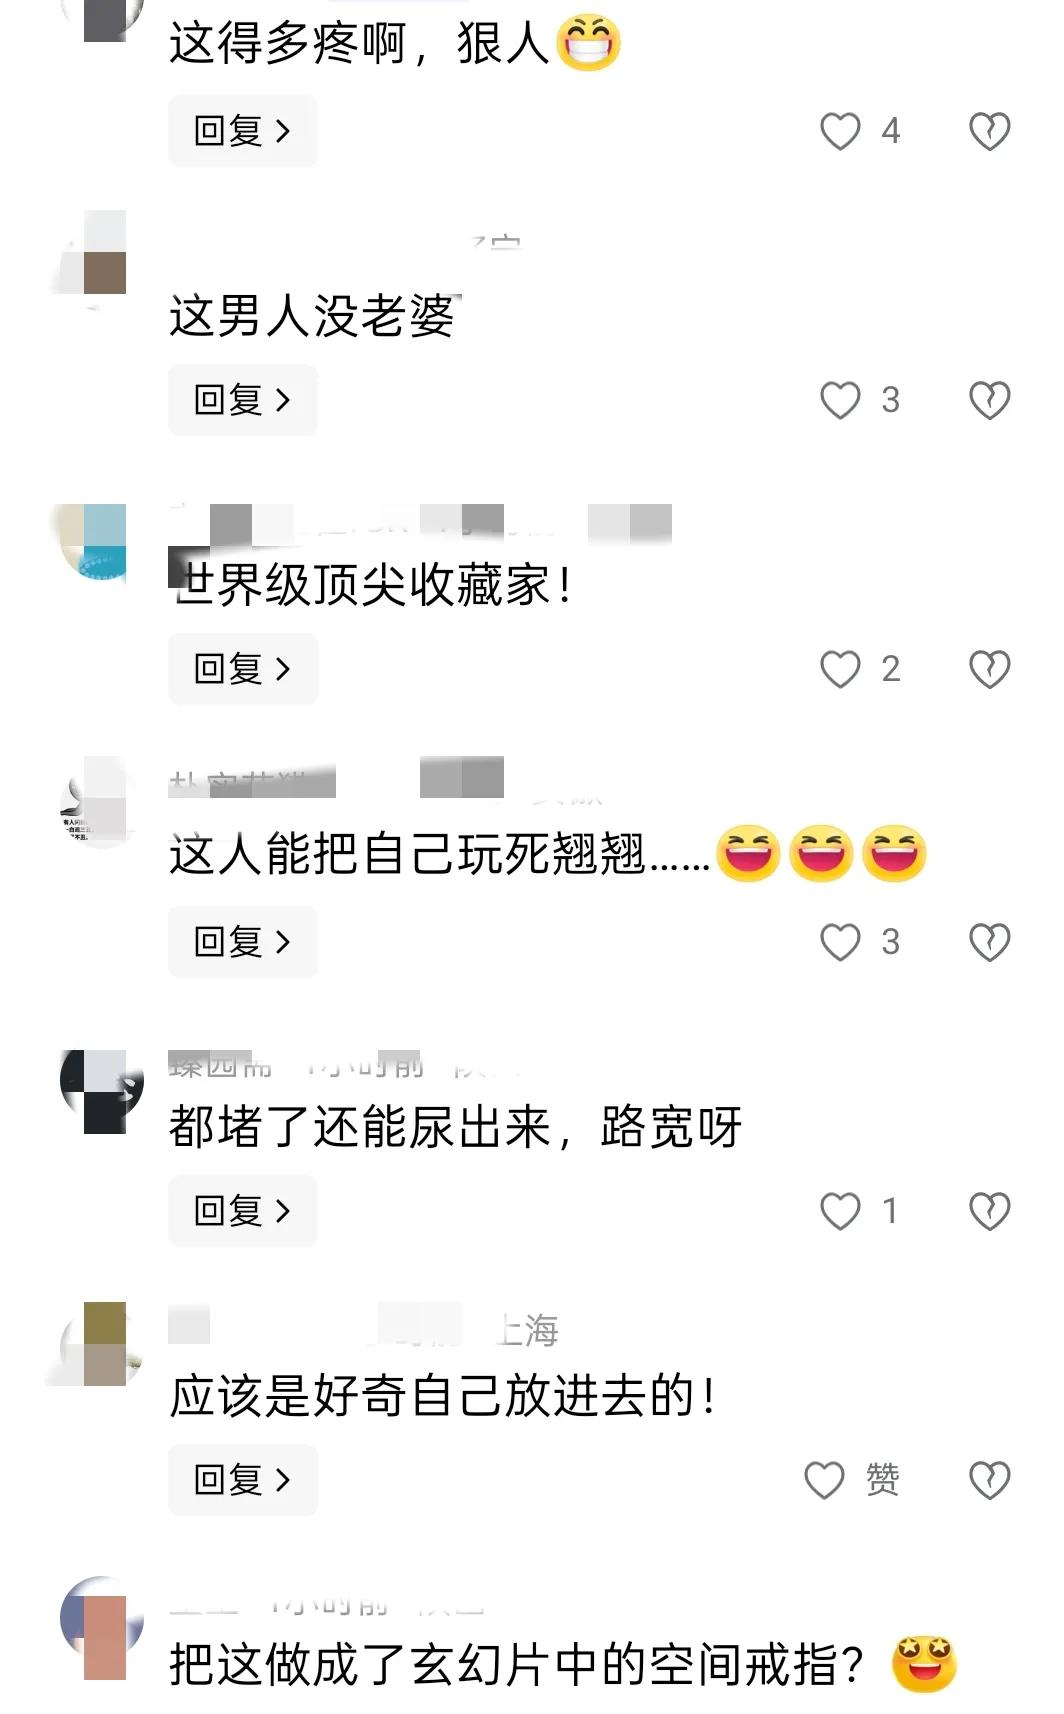Screen dimensions: 1064x1714
Task: Like the comment '这人能把自己玩死翘翘'
Action: 840,942
